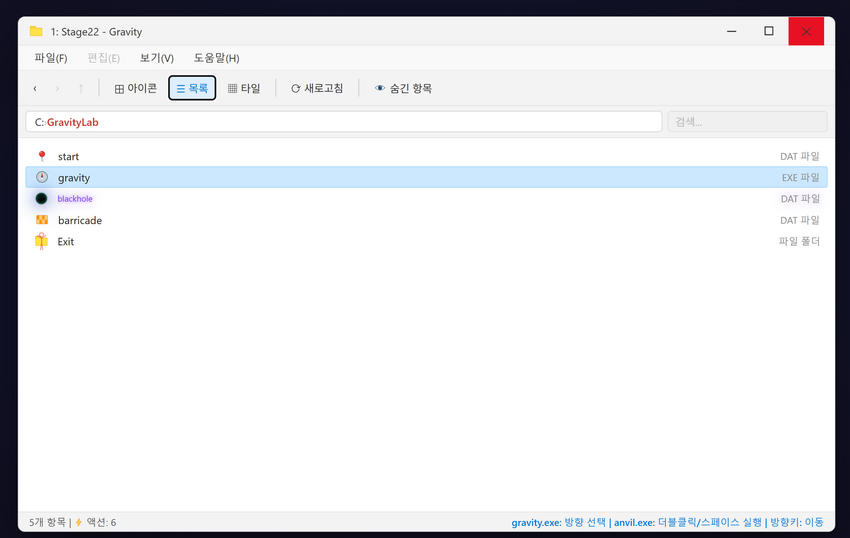The width and height of the screenshot is (850, 538).
Task: Click anvil.exe hint in status bar
Action: [x=687, y=522]
